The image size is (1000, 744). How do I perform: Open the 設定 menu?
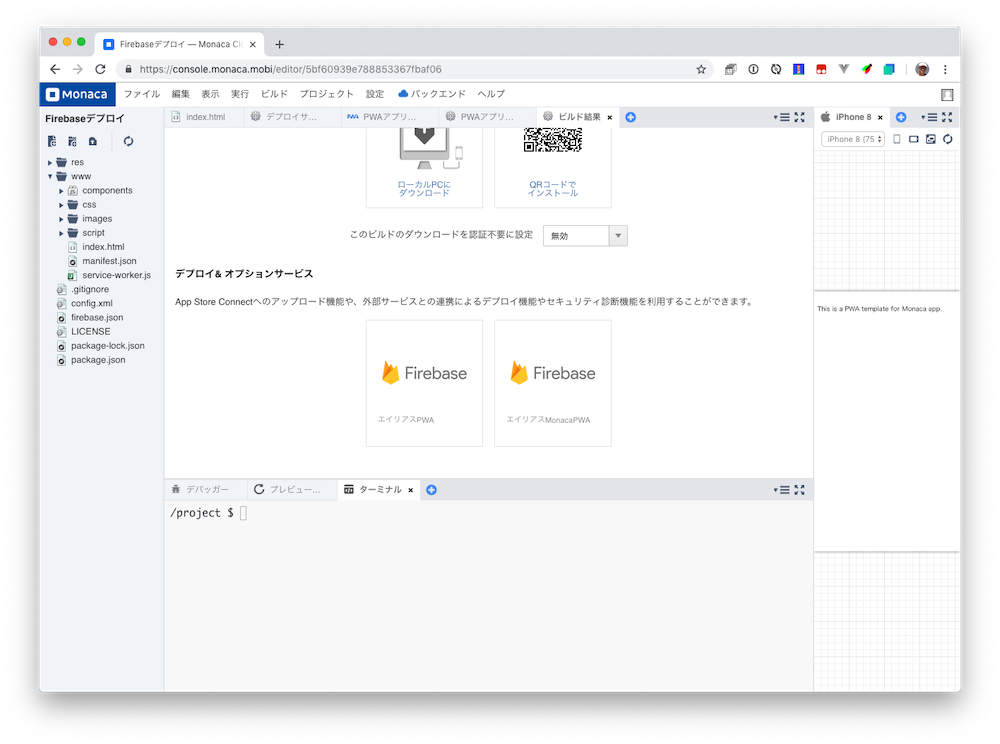click(375, 94)
